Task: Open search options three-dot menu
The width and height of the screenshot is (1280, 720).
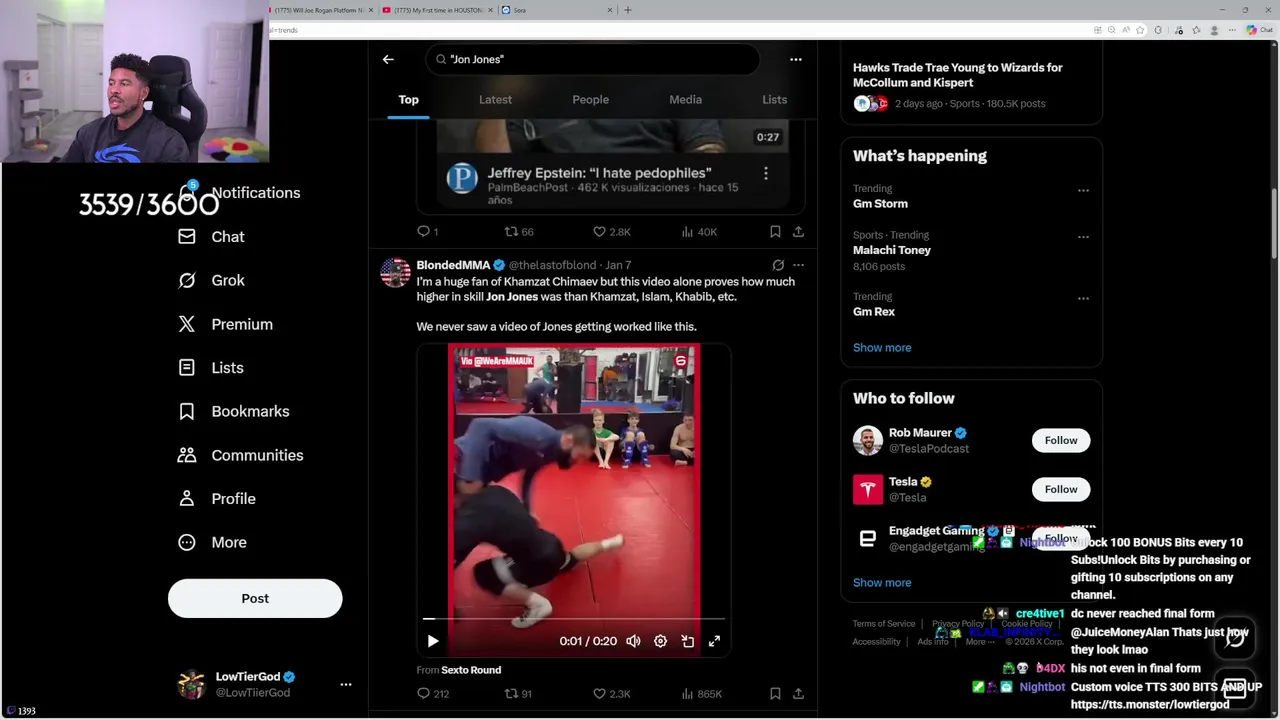Action: tap(796, 59)
